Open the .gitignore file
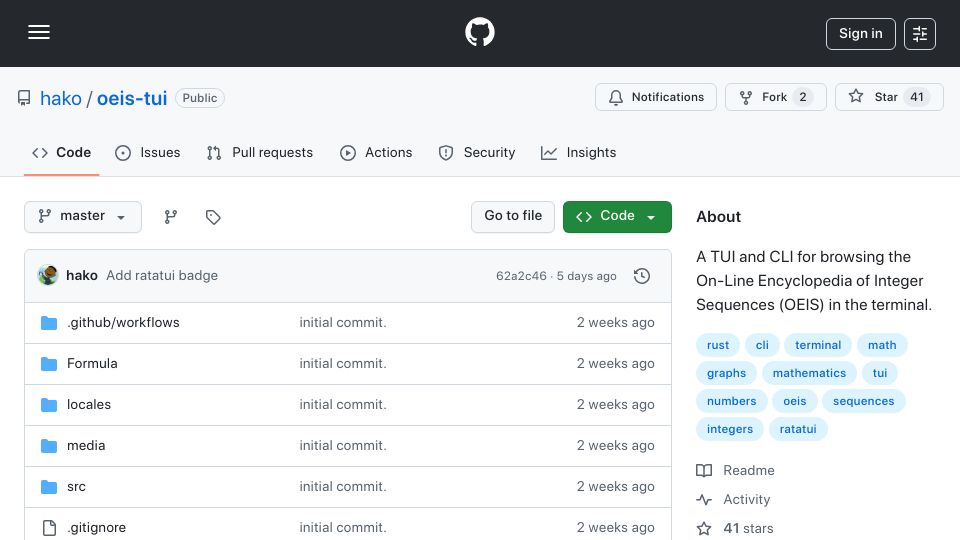 tap(96, 528)
